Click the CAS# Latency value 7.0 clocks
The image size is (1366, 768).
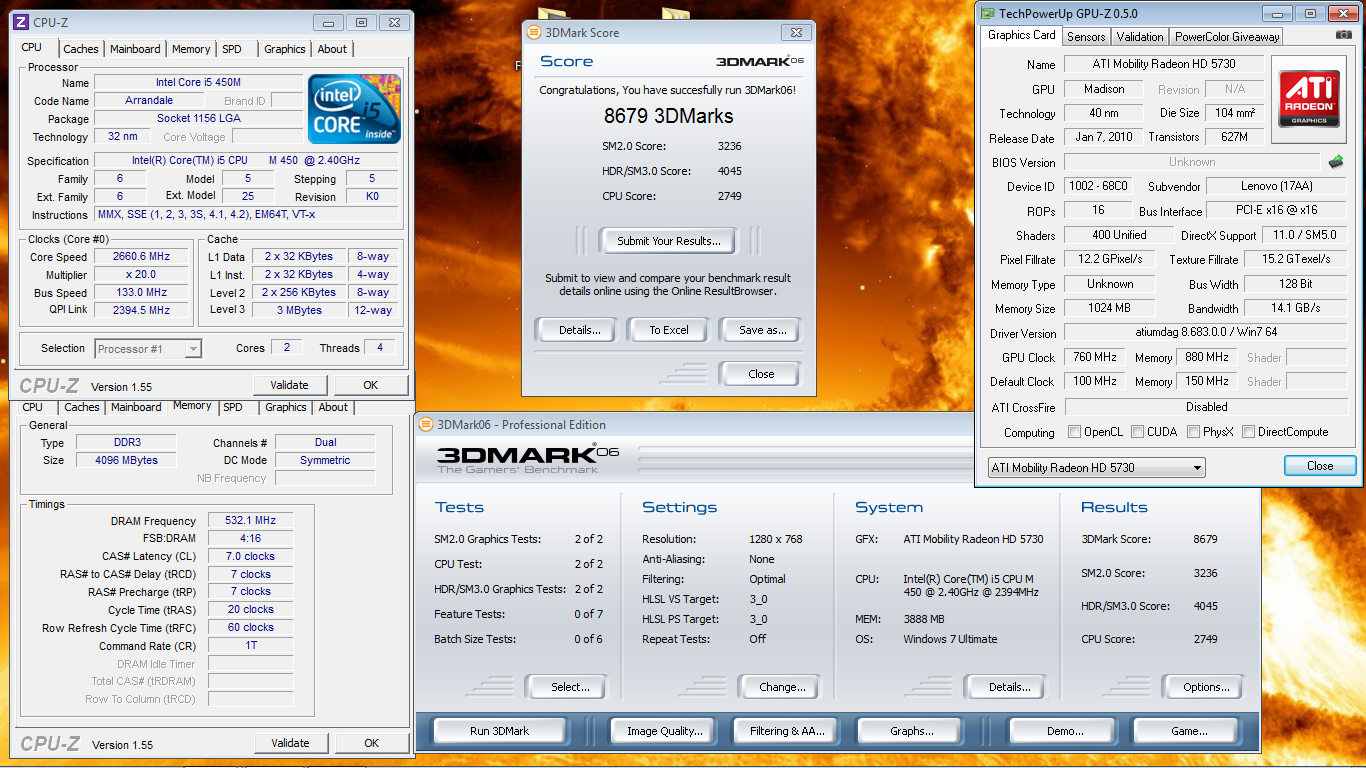(250, 556)
